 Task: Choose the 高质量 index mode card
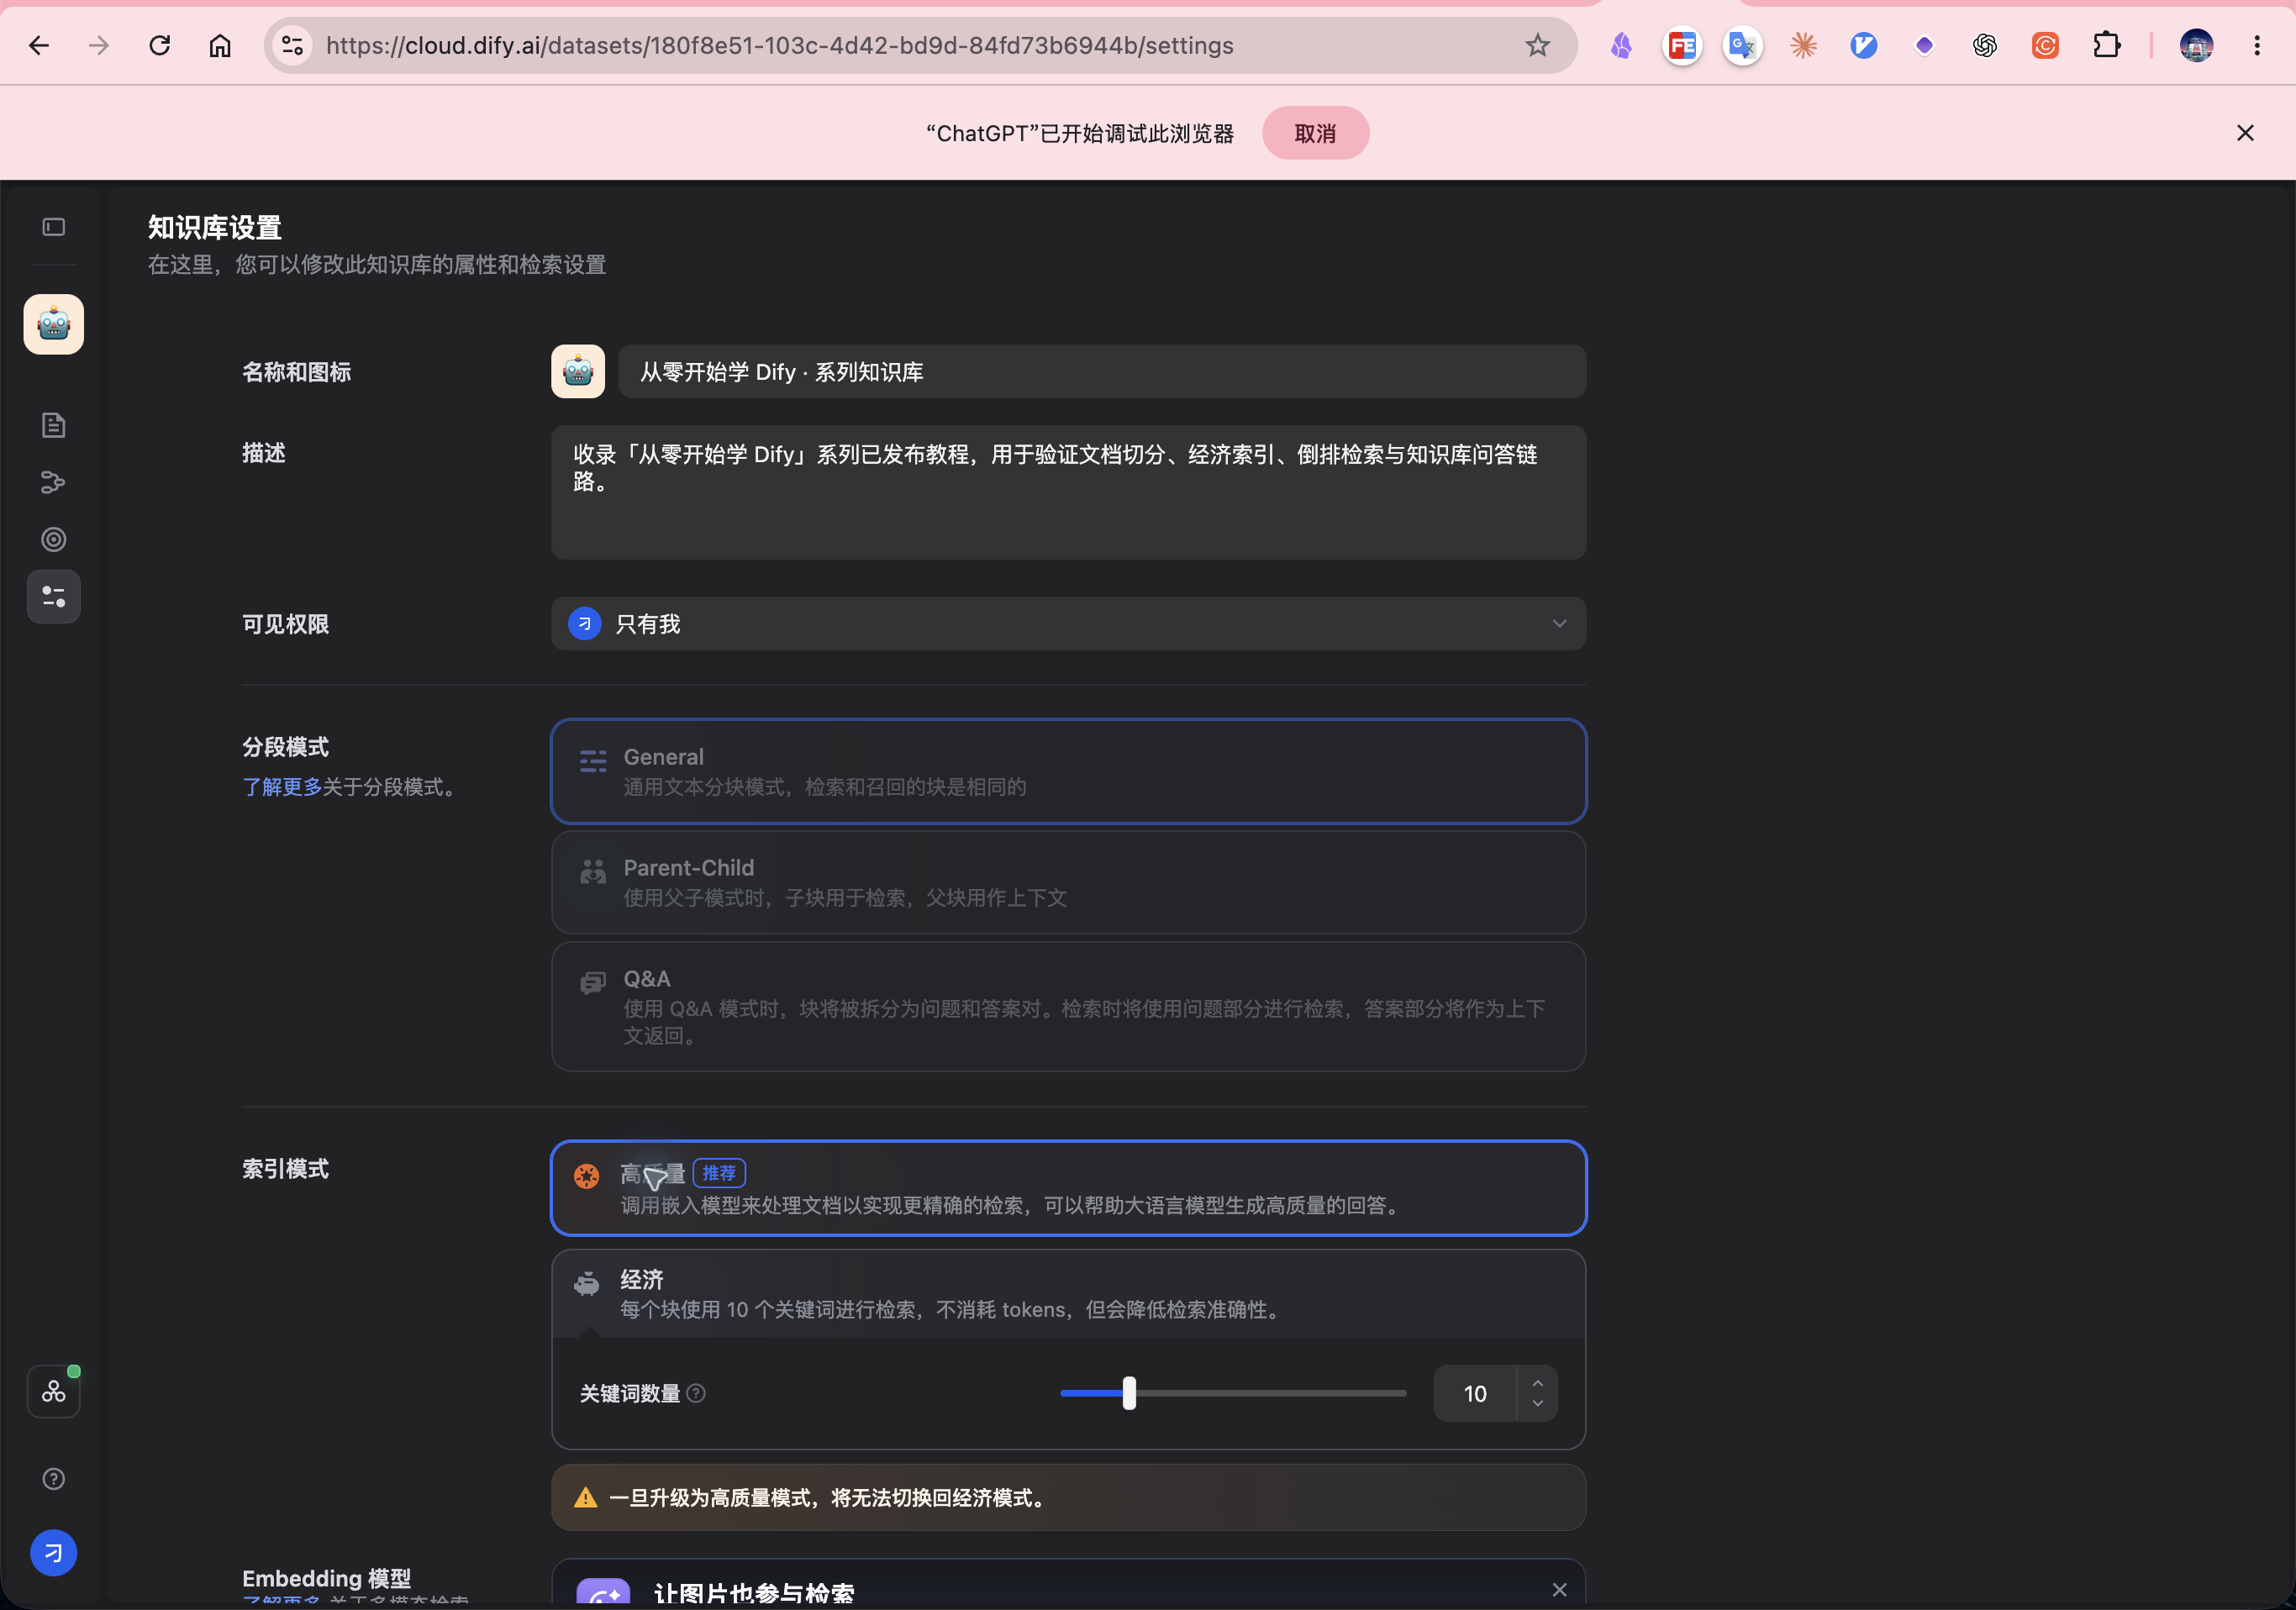click(x=1068, y=1188)
